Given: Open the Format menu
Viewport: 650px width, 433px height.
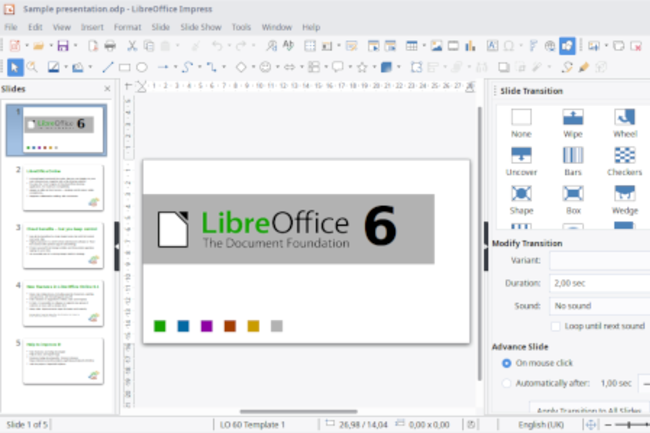Looking at the screenshot, I should tap(128, 27).
